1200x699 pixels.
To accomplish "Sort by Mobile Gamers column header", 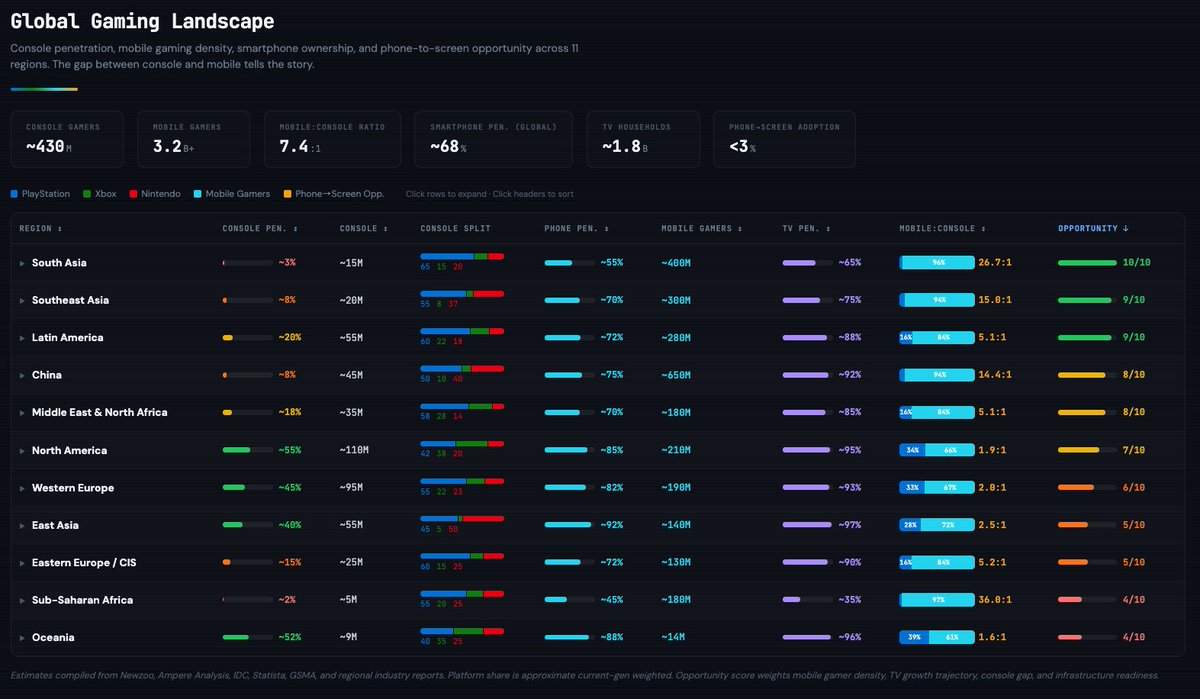I will click(702, 229).
